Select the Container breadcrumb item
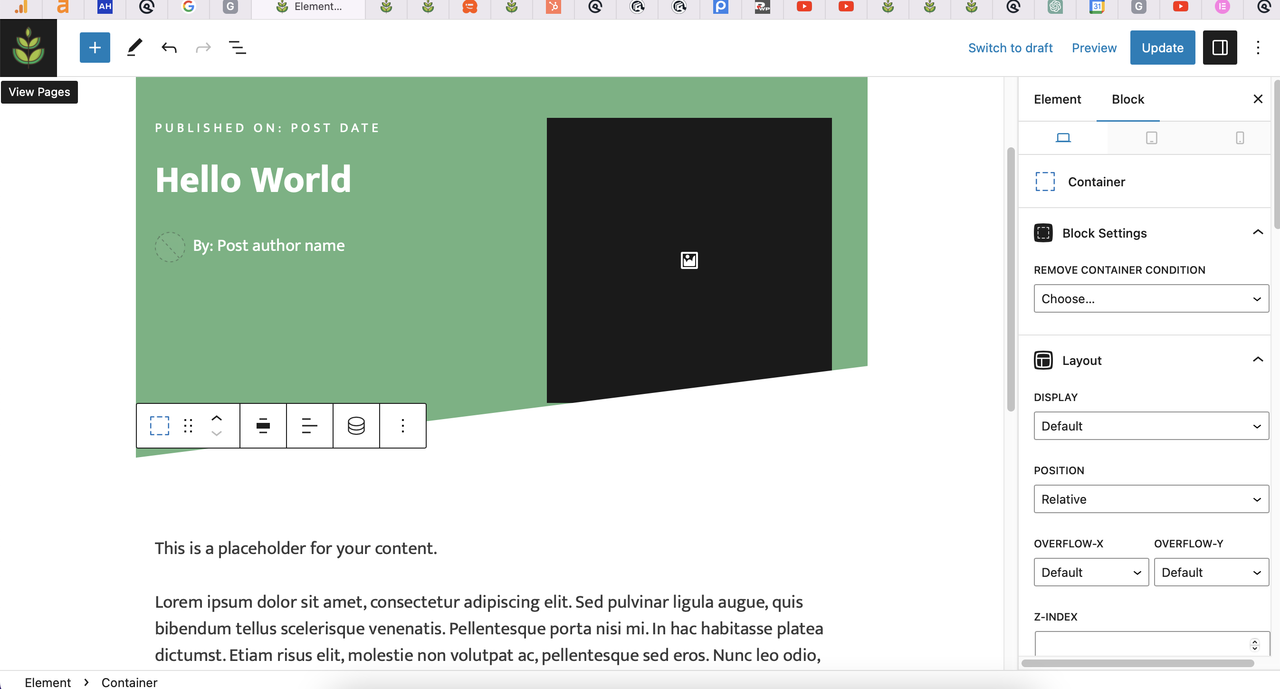The width and height of the screenshot is (1280, 689). 129,682
